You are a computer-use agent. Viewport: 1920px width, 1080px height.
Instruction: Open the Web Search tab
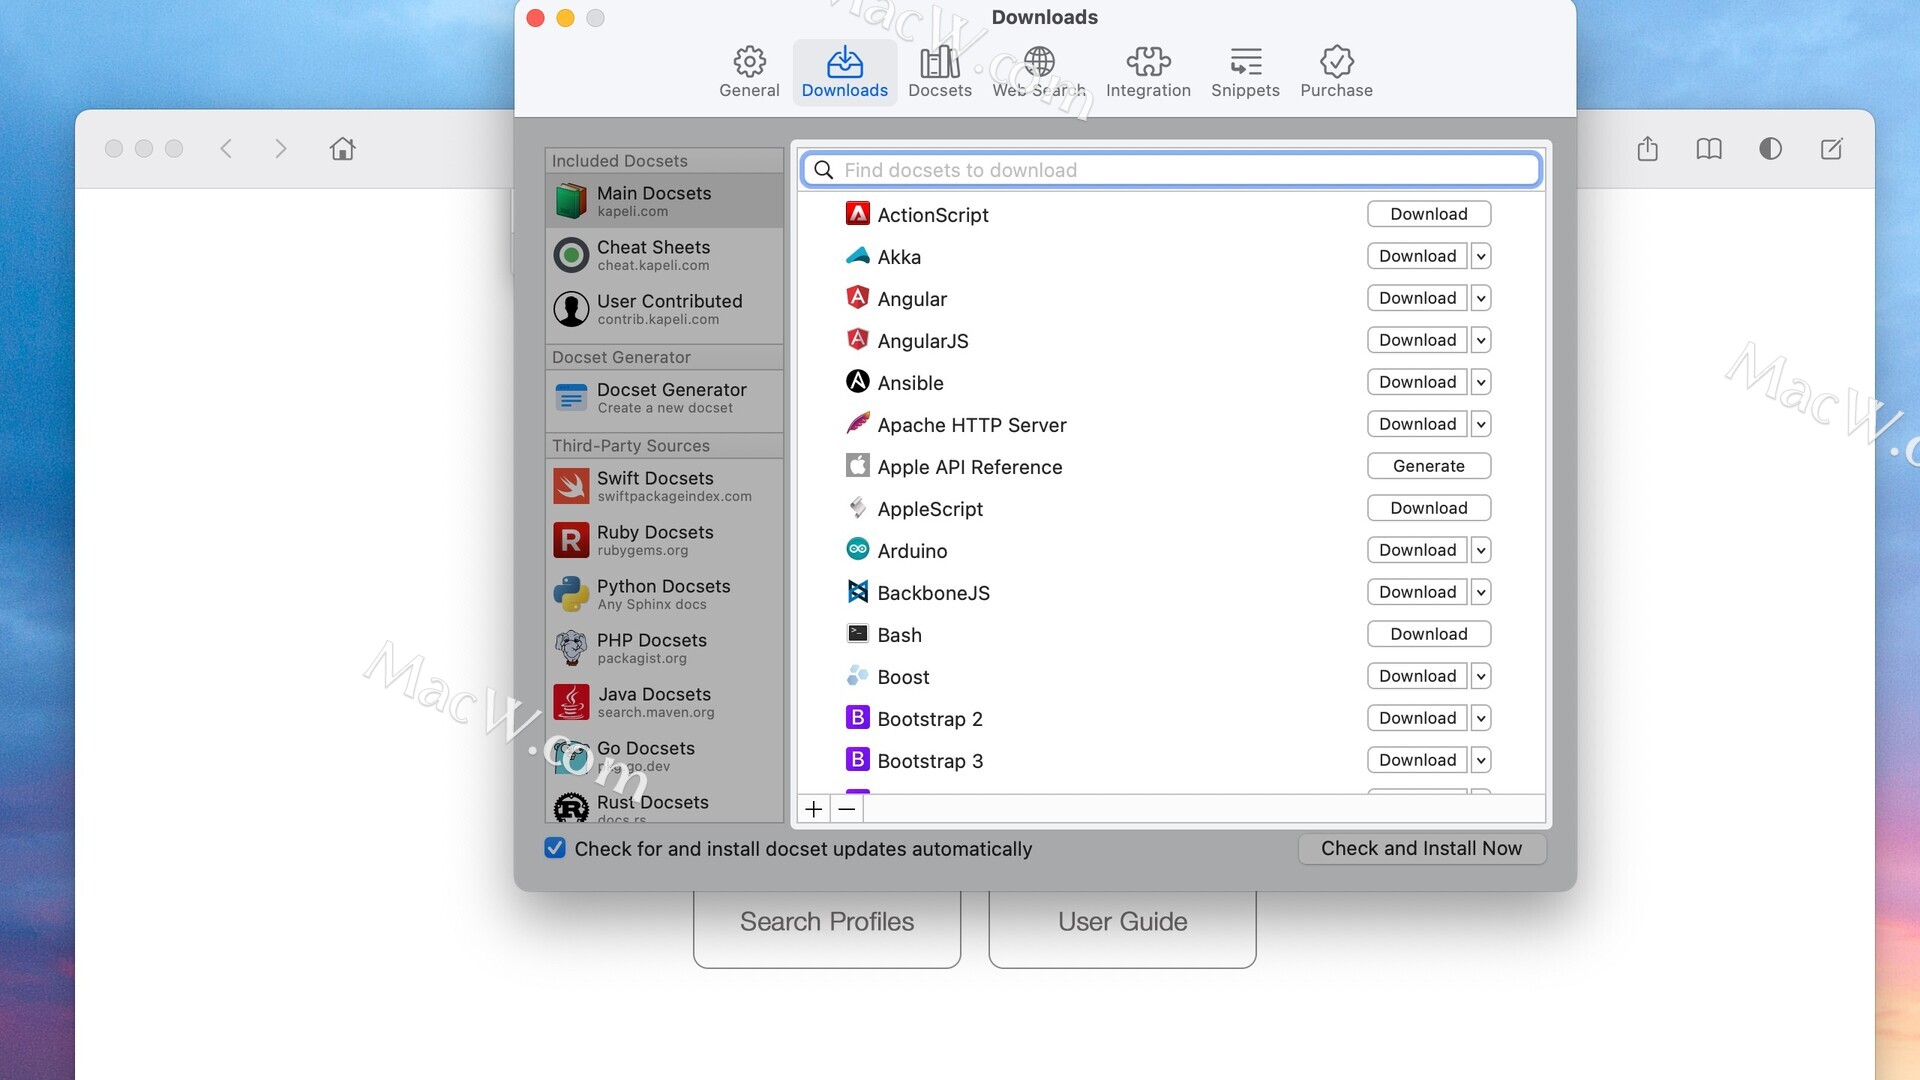[1039, 72]
